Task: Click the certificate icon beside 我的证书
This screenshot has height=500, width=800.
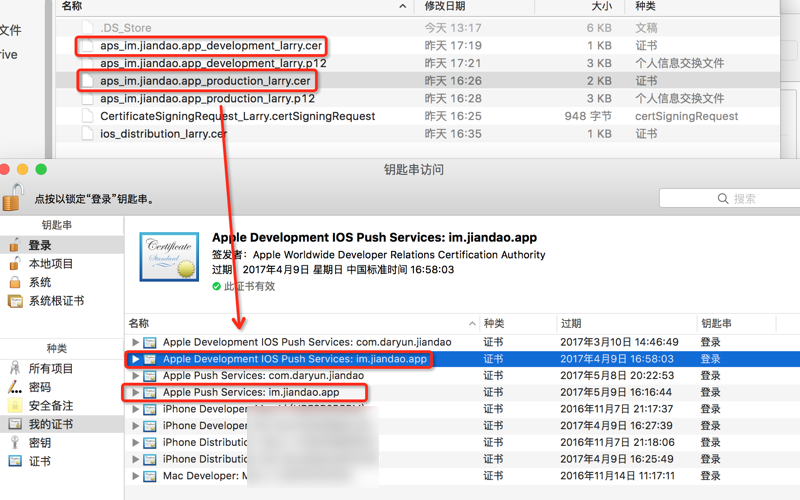Action: tap(15, 424)
